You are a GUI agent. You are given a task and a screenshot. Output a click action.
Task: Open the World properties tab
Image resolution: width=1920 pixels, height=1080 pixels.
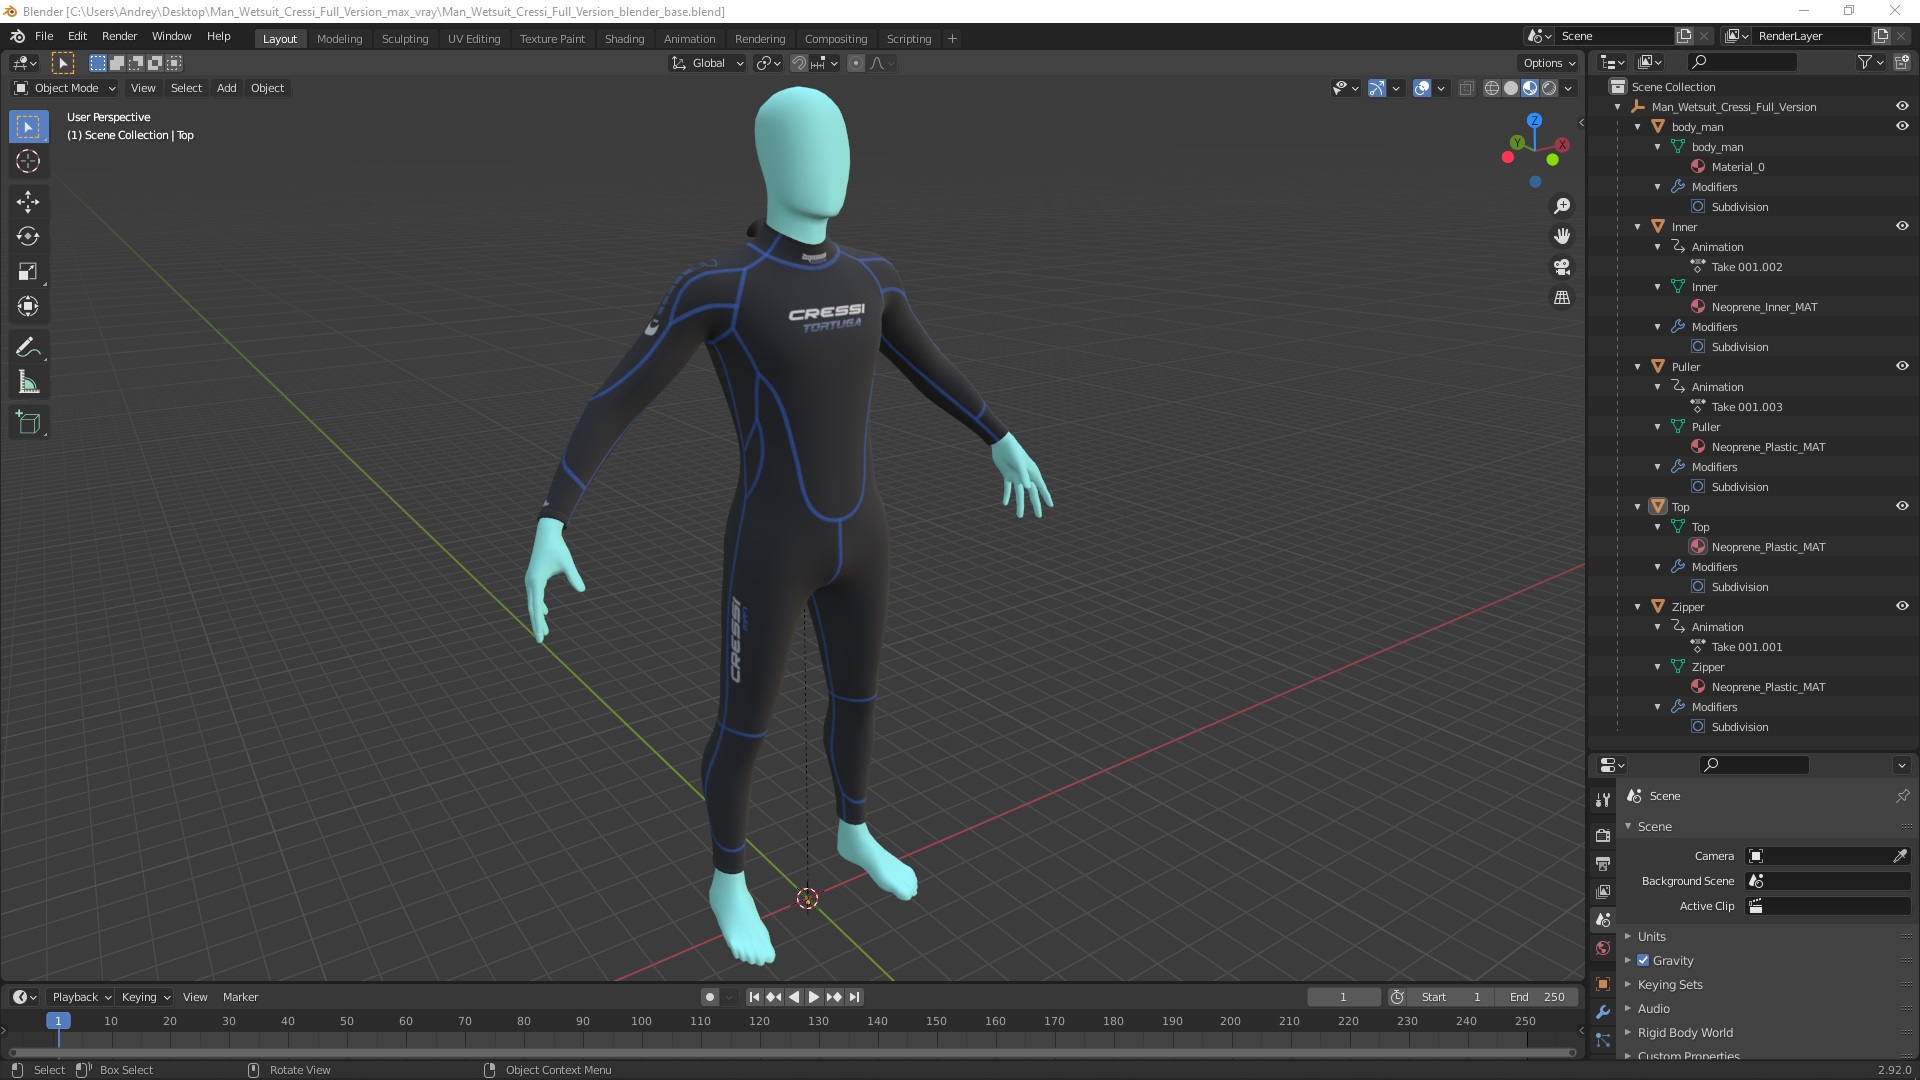point(1603,948)
